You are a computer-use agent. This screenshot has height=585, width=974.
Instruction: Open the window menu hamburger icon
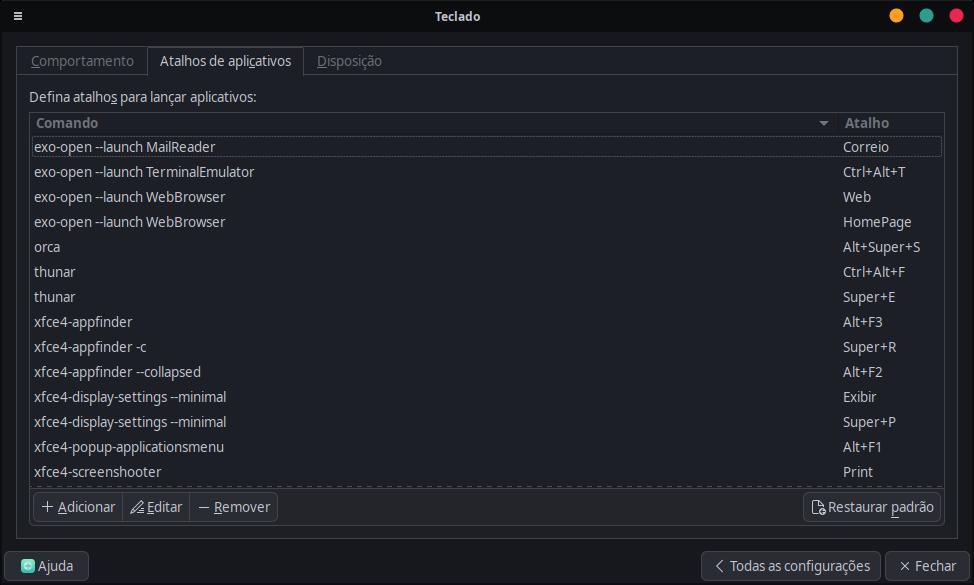click(x=18, y=16)
